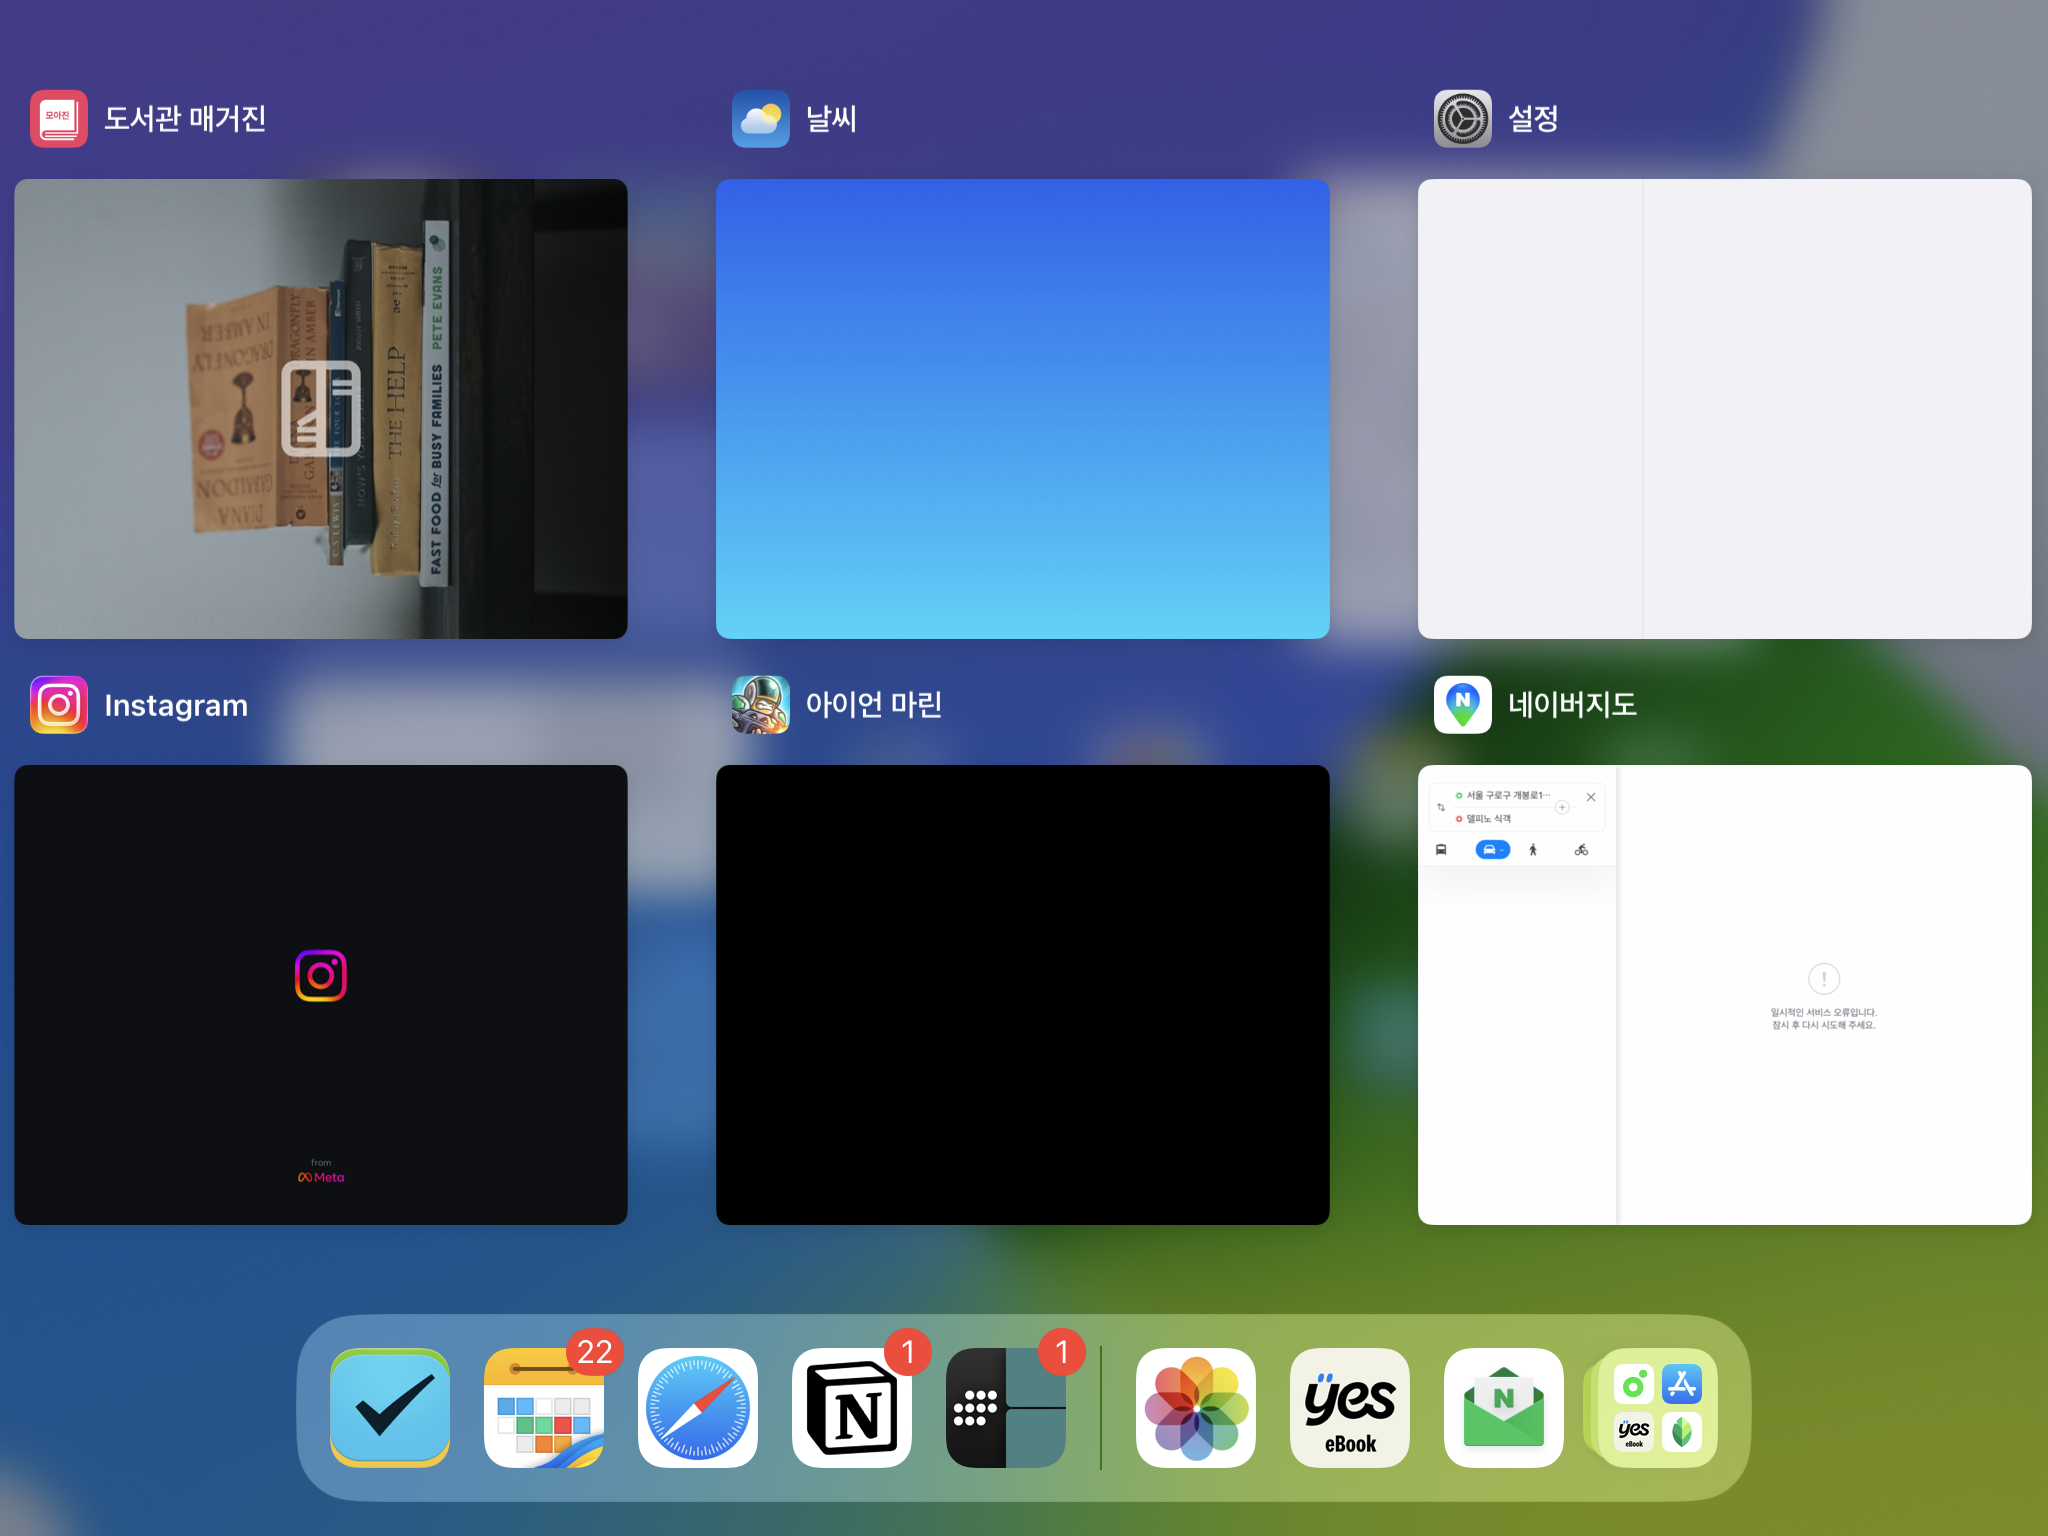This screenshot has width=2048, height=1536.
Task: Tap the 네이버지도 label text
Action: click(x=1572, y=705)
